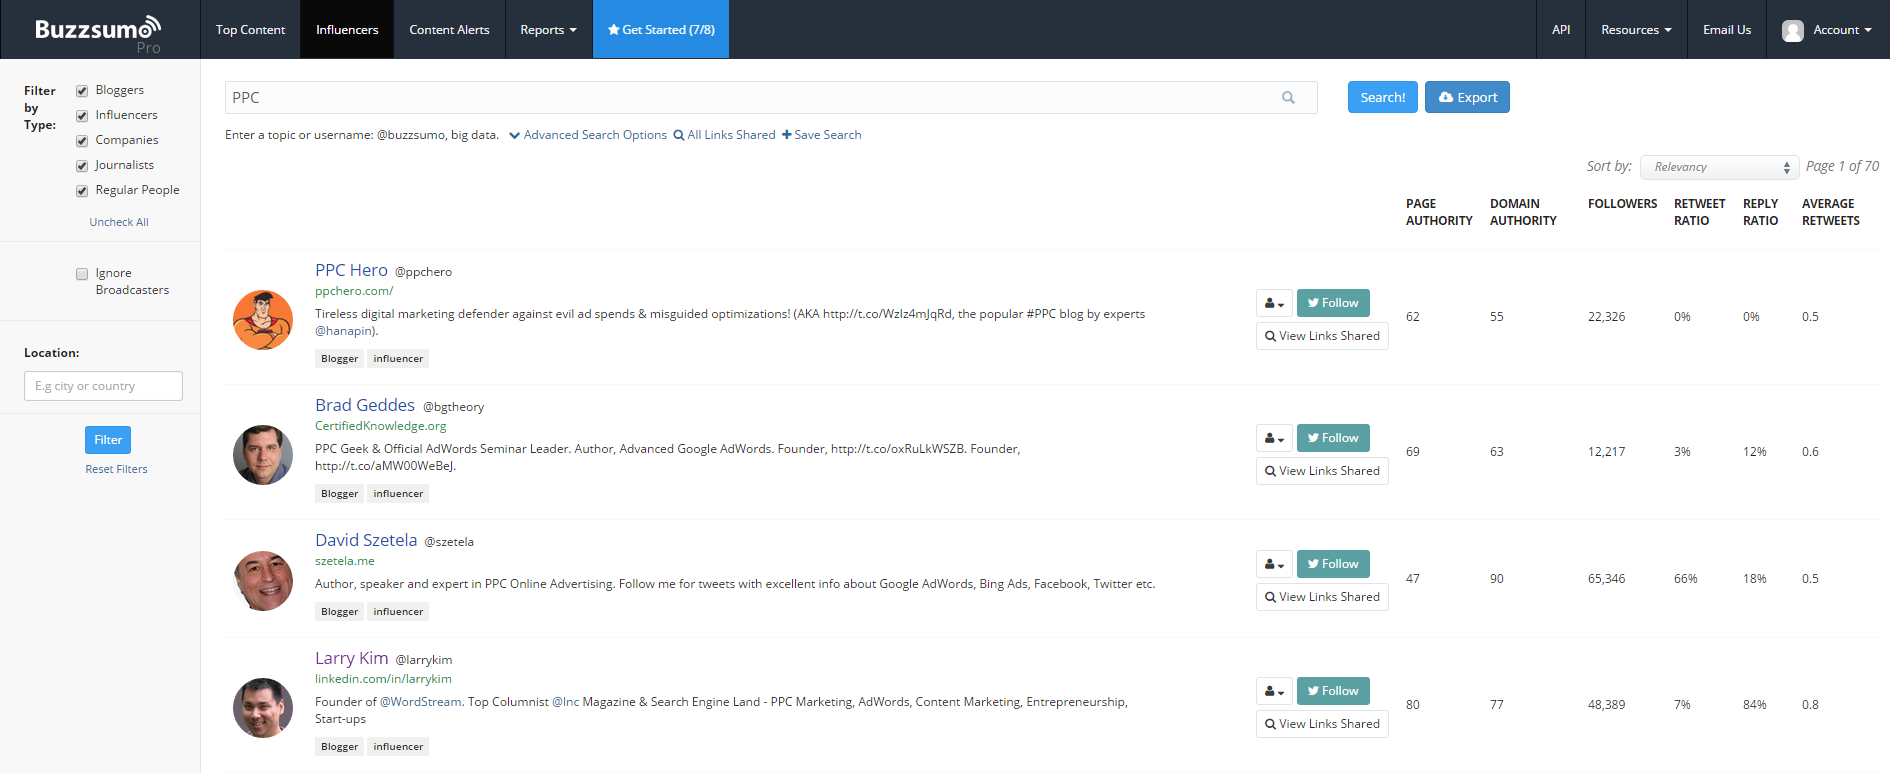Click PPC Hero's orange avatar picture
Screen dimensions: 1890x773
point(263,320)
